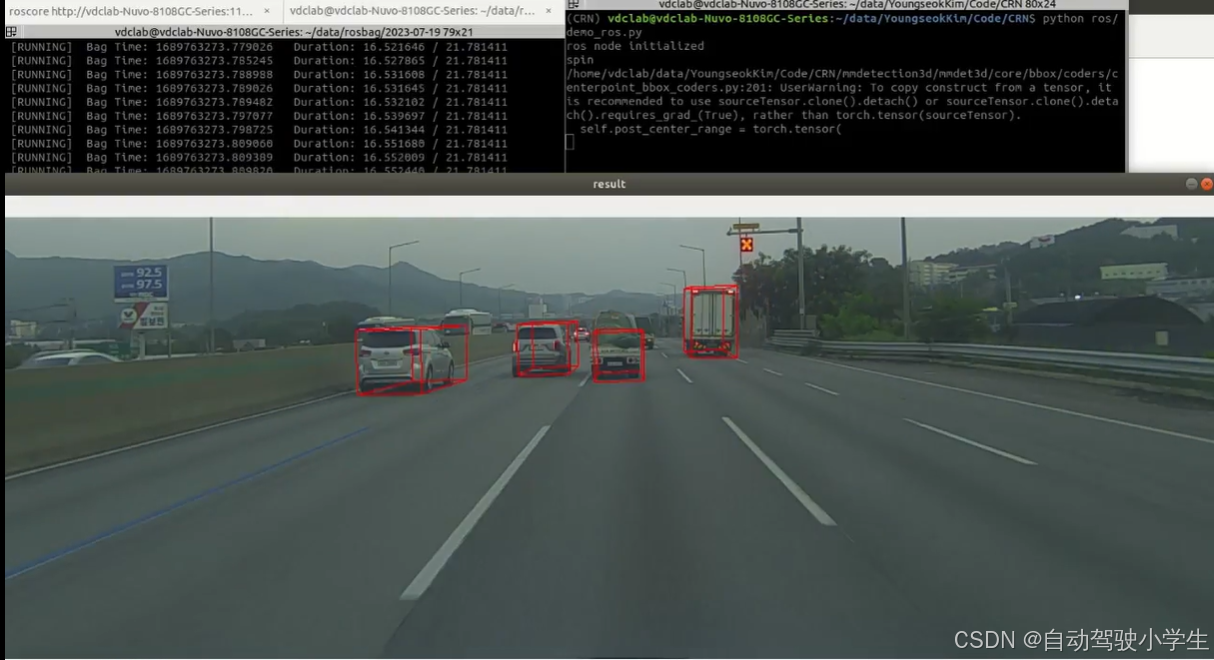Select line with Bag Time 1689763273.797077
This screenshot has height=660, width=1214.
[x=259, y=116]
